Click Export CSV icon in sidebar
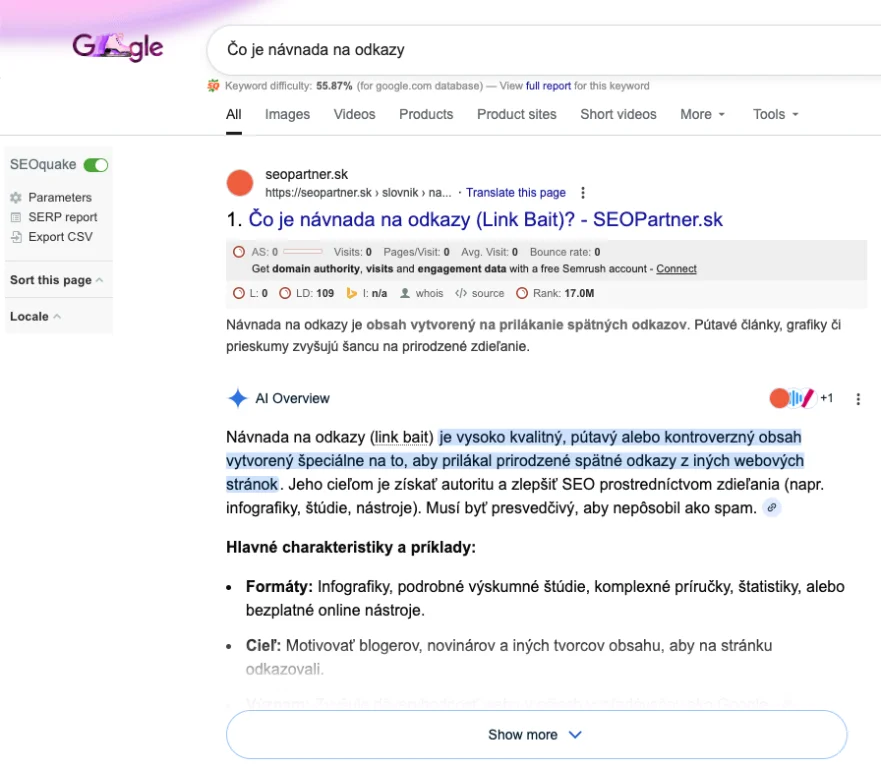Screen dimensions: 881x768 [16, 237]
